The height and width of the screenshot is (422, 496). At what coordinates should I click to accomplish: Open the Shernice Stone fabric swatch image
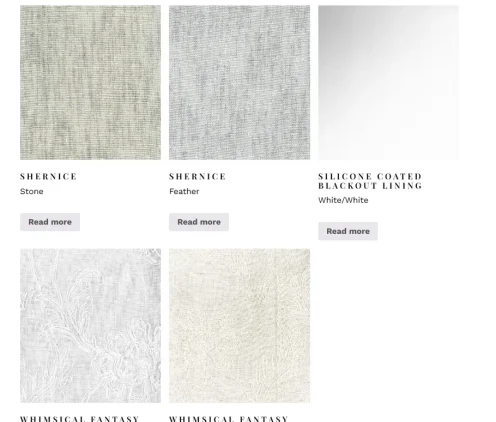[x=90, y=82]
